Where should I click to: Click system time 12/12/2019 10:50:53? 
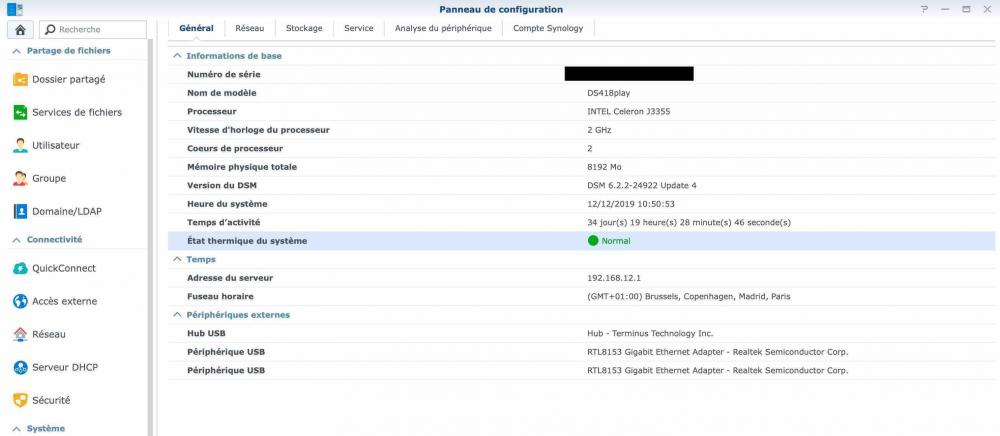pos(631,204)
